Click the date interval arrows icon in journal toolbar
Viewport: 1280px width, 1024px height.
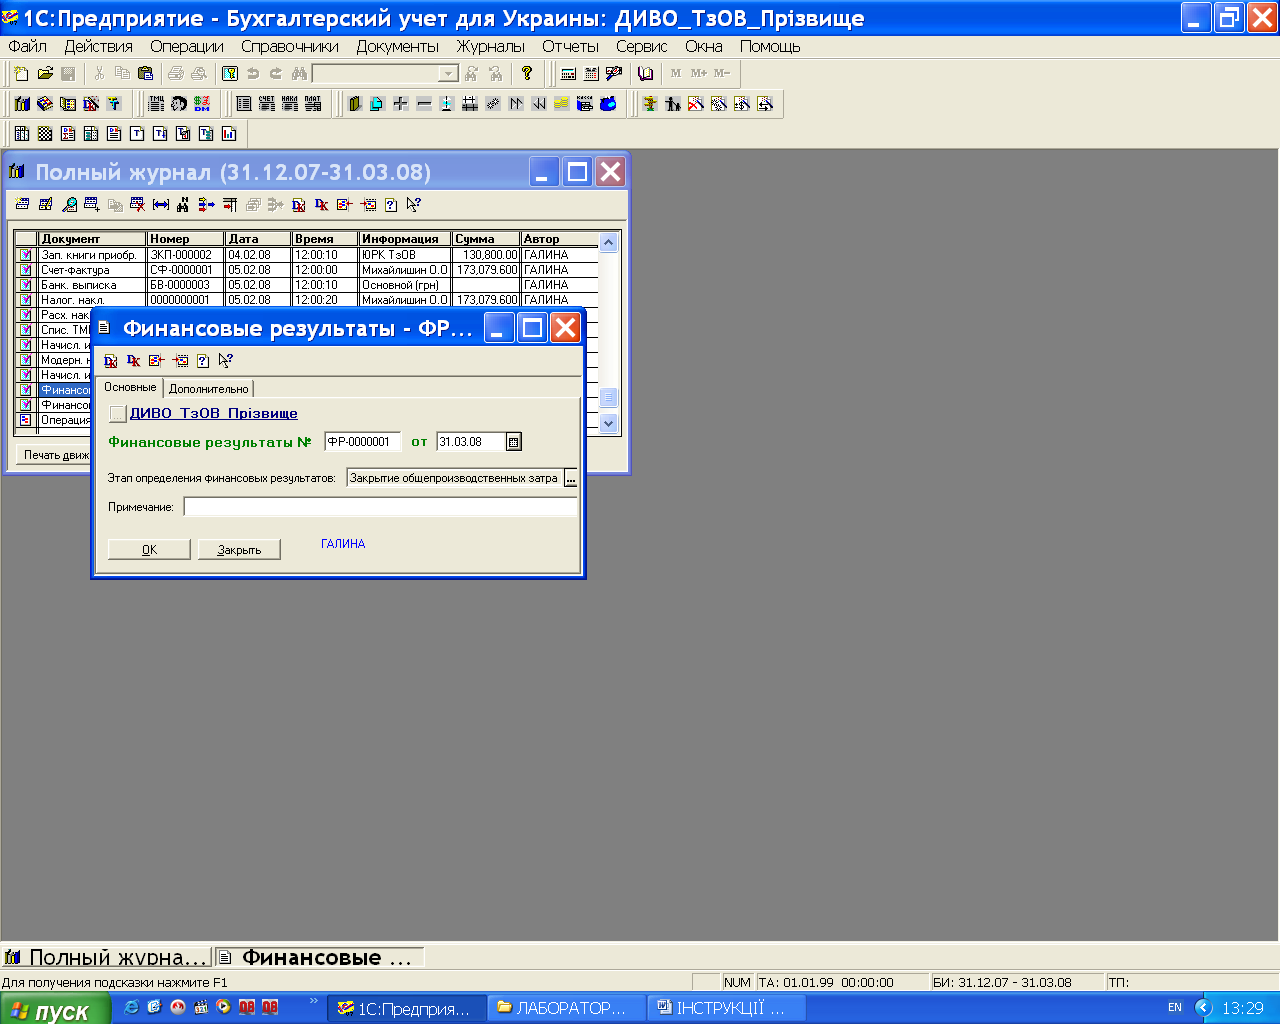pos(160,204)
